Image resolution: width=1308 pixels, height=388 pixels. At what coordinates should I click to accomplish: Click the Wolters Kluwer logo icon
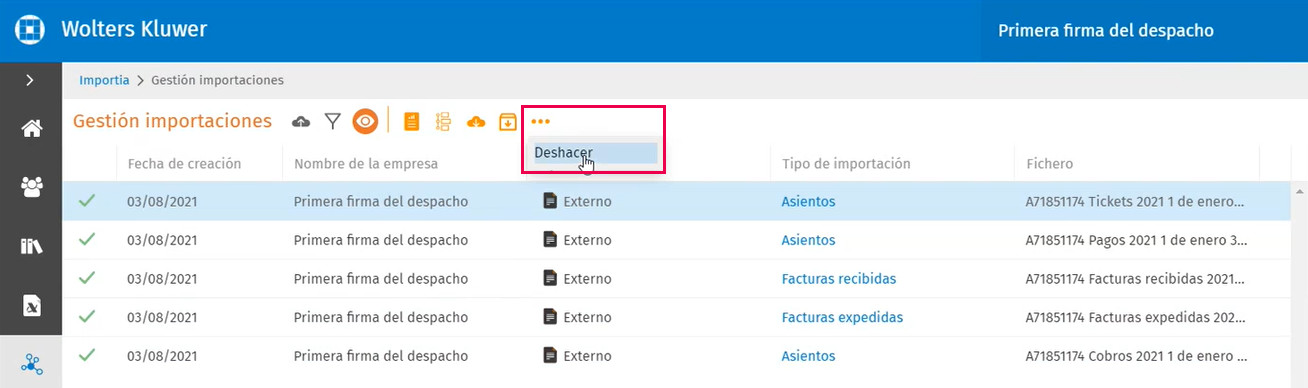coord(31,30)
